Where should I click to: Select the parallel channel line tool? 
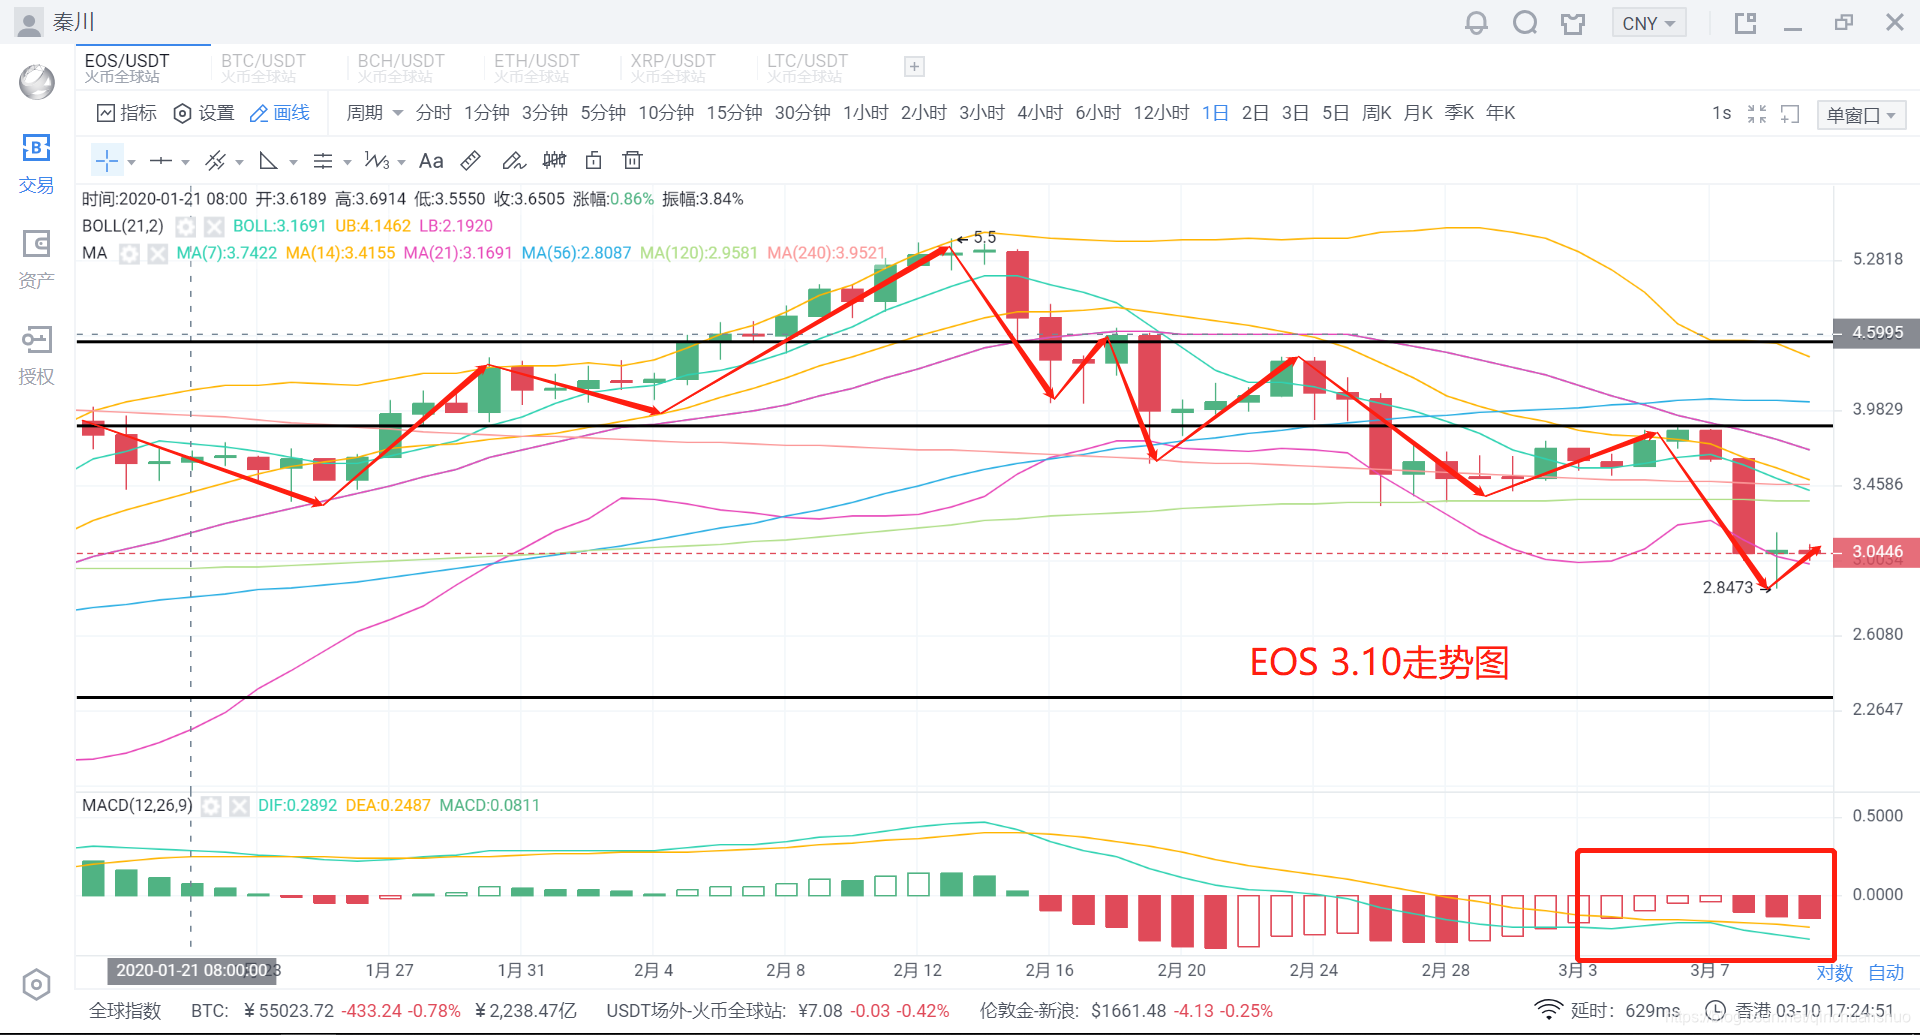point(215,161)
